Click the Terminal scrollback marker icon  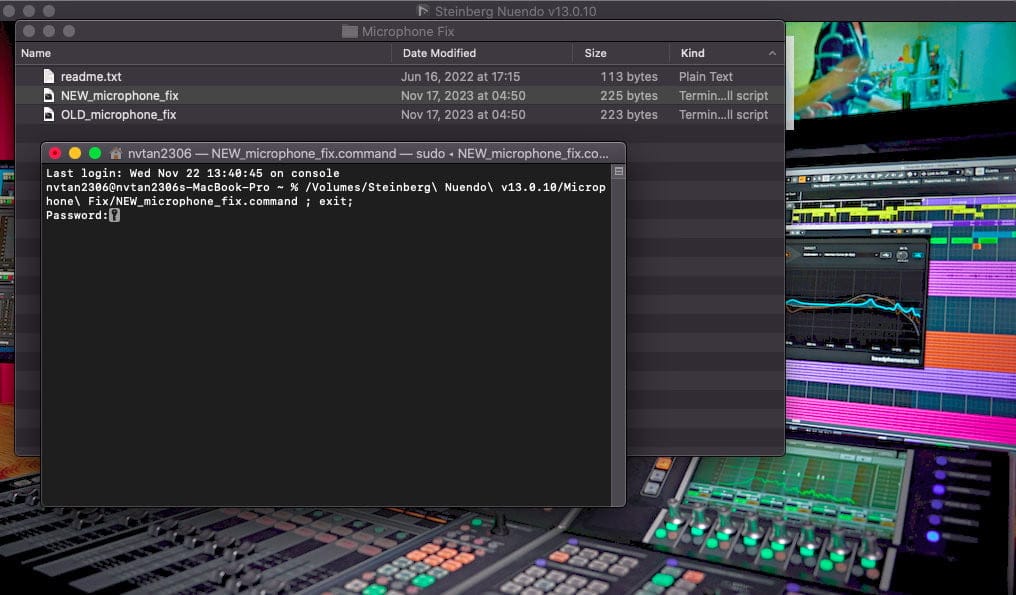[619, 172]
